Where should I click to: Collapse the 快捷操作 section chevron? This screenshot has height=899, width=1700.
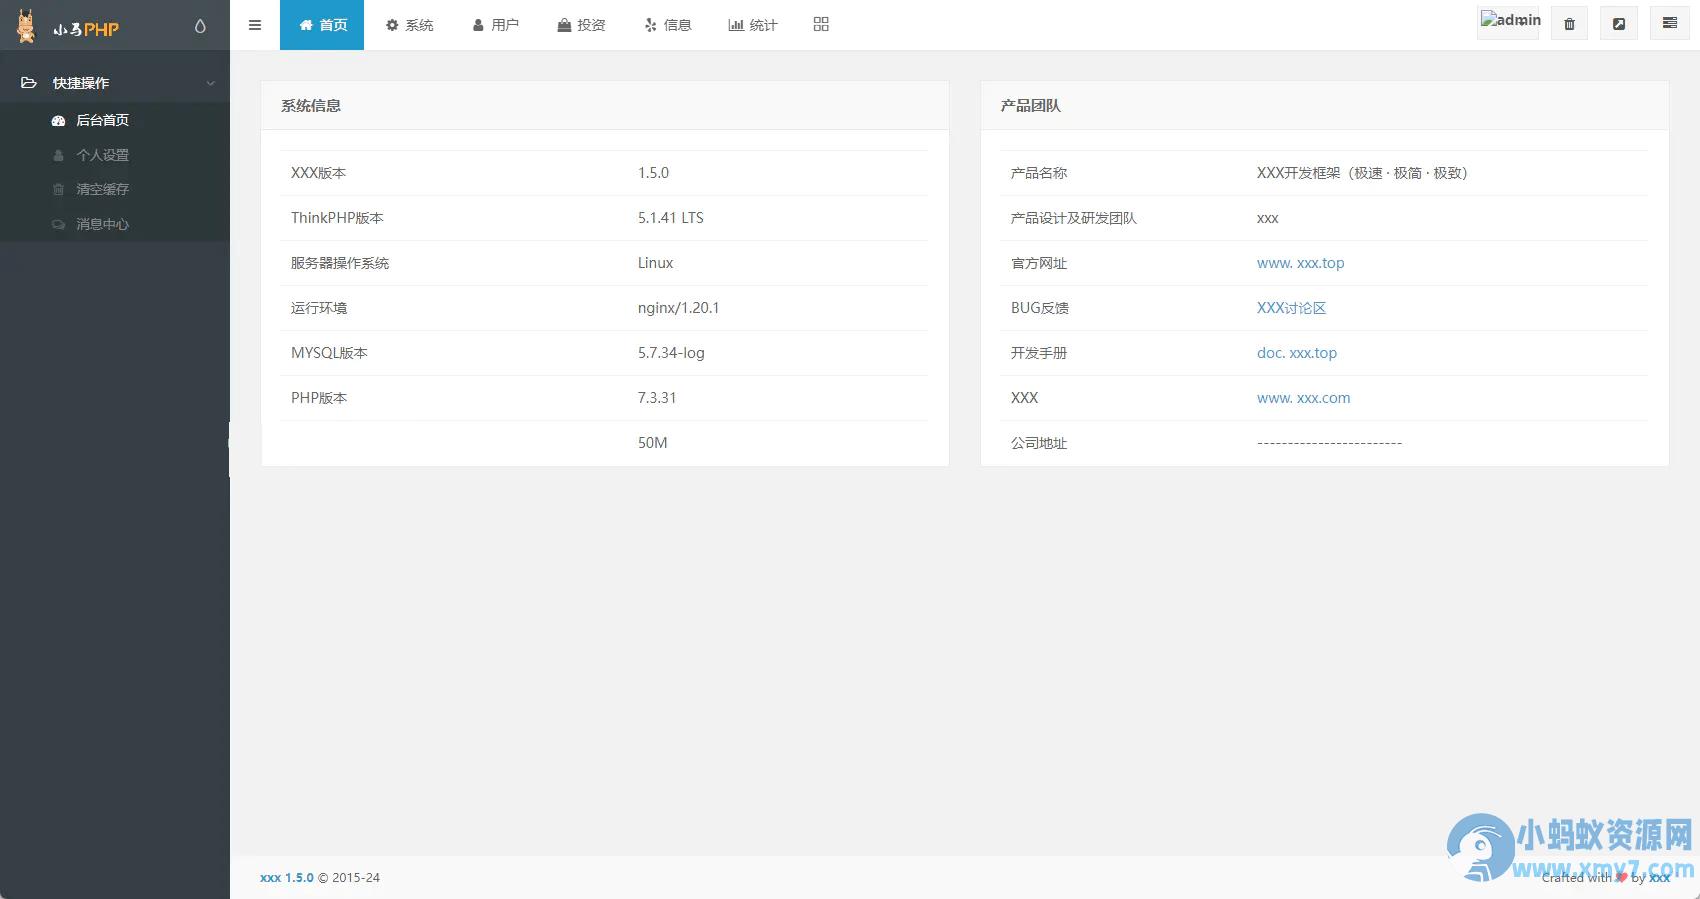point(210,83)
